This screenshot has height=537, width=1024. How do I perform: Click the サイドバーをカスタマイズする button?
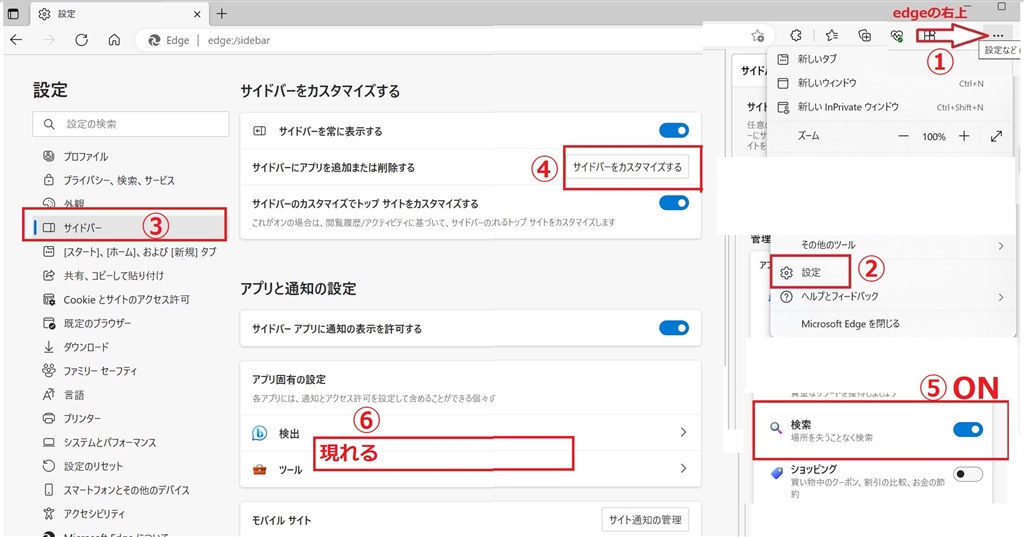[x=627, y=167]
